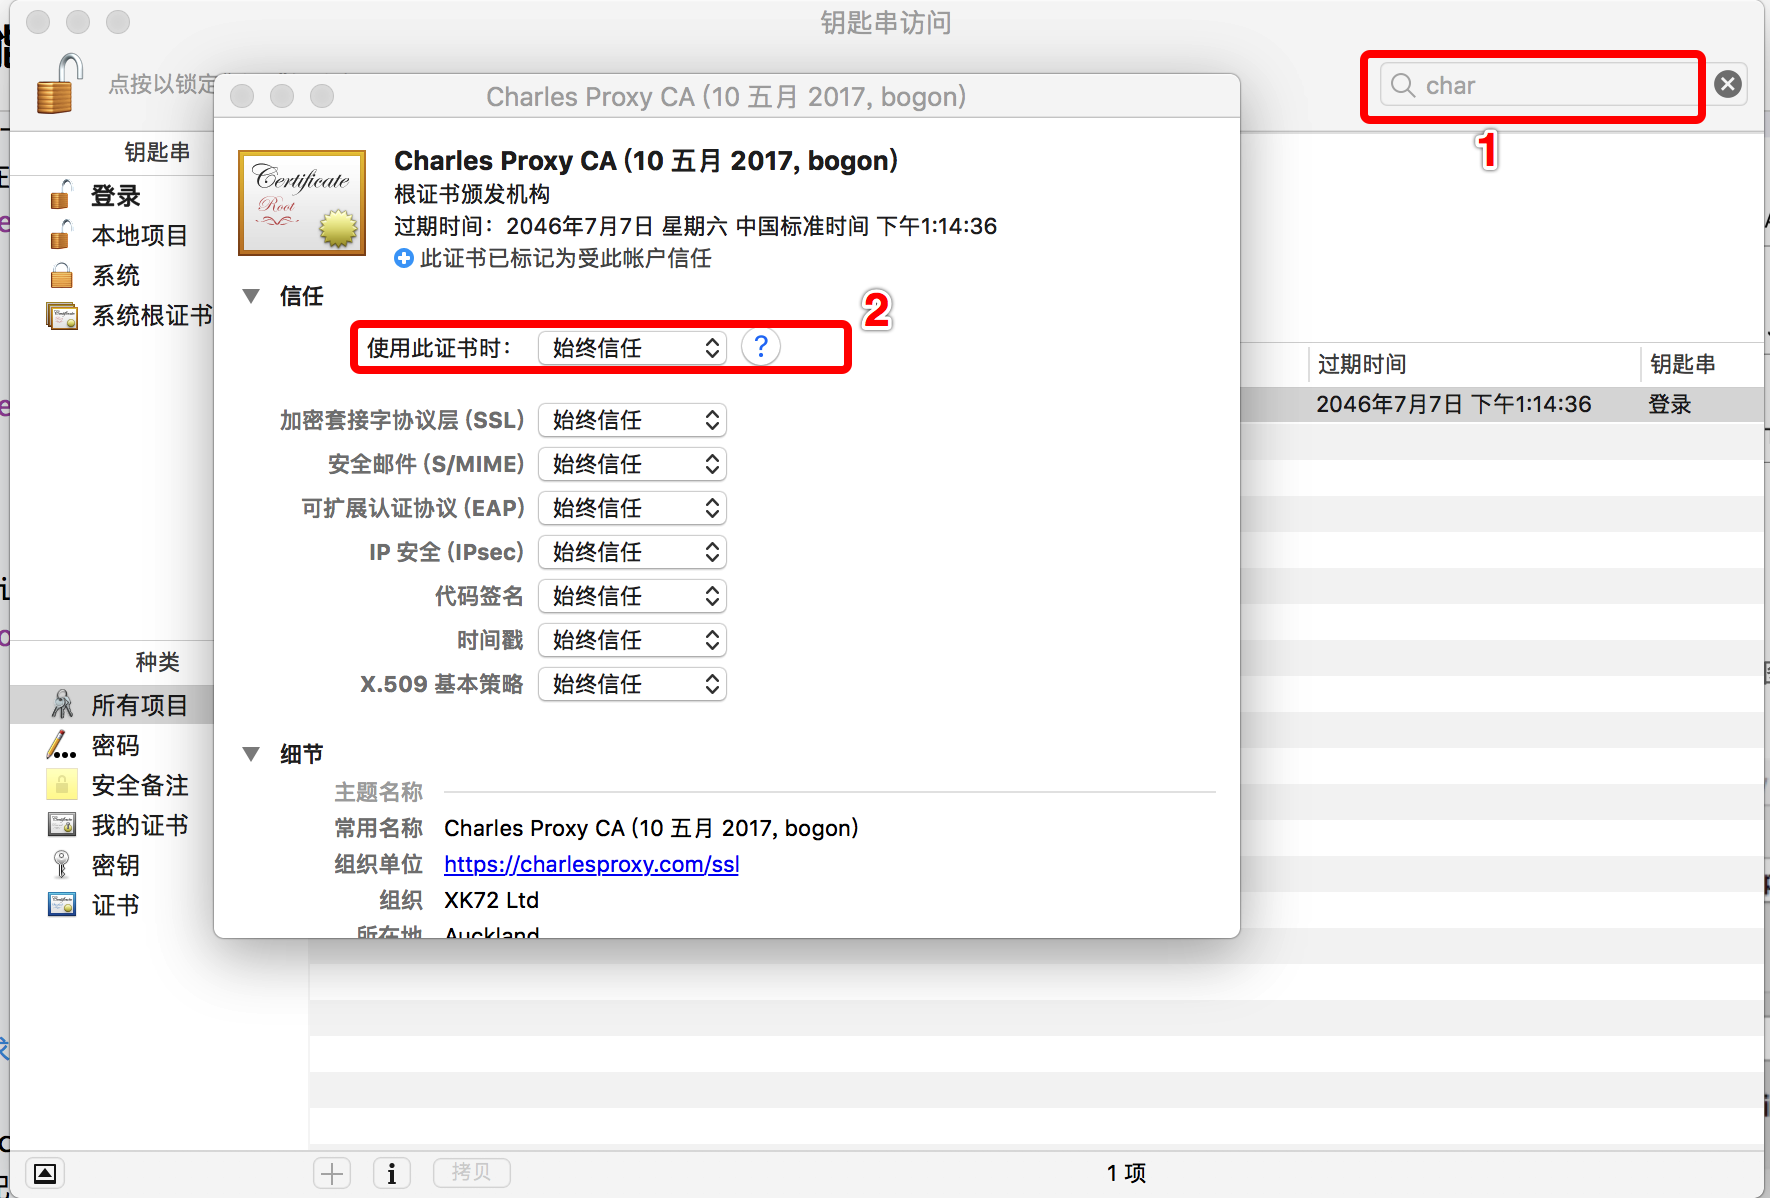The height and width of the screenshot is (1198, 1770).
Task: Click the common name Charles Proxy CA value
Action: click(651, 828)
